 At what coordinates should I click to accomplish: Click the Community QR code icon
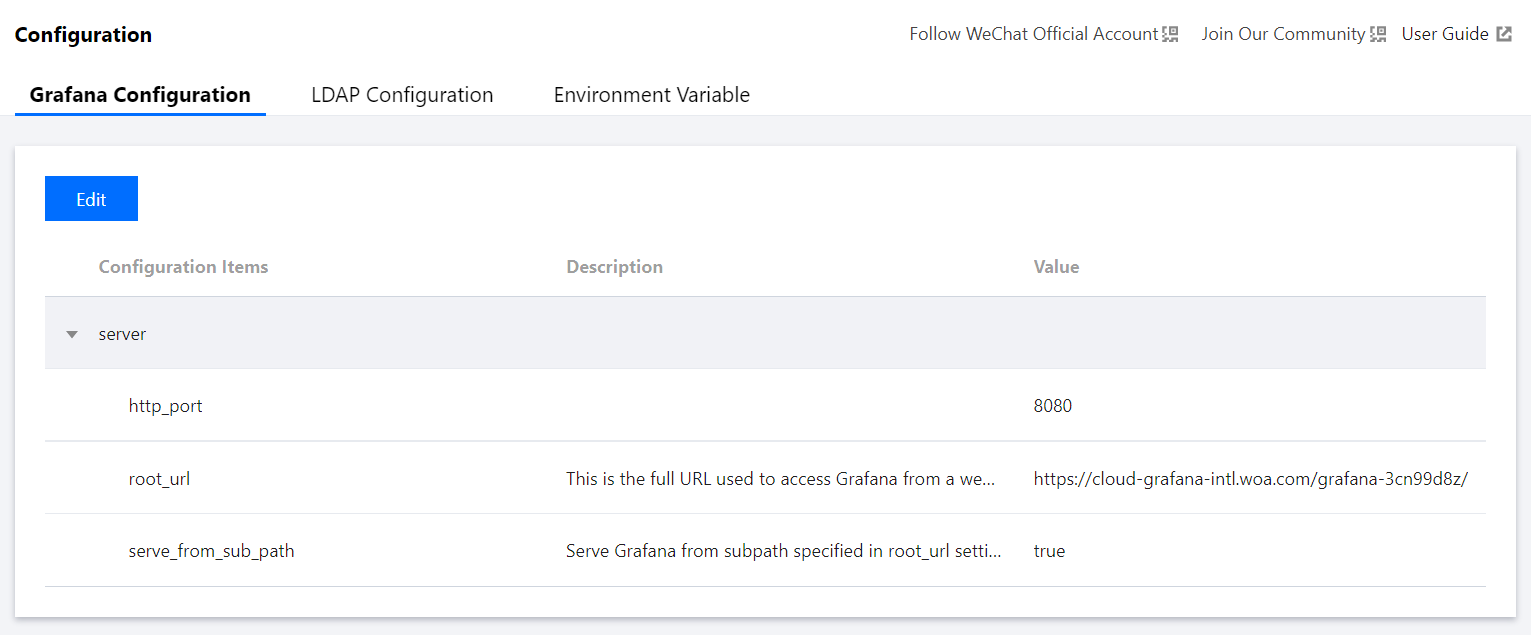point(1378,34)
